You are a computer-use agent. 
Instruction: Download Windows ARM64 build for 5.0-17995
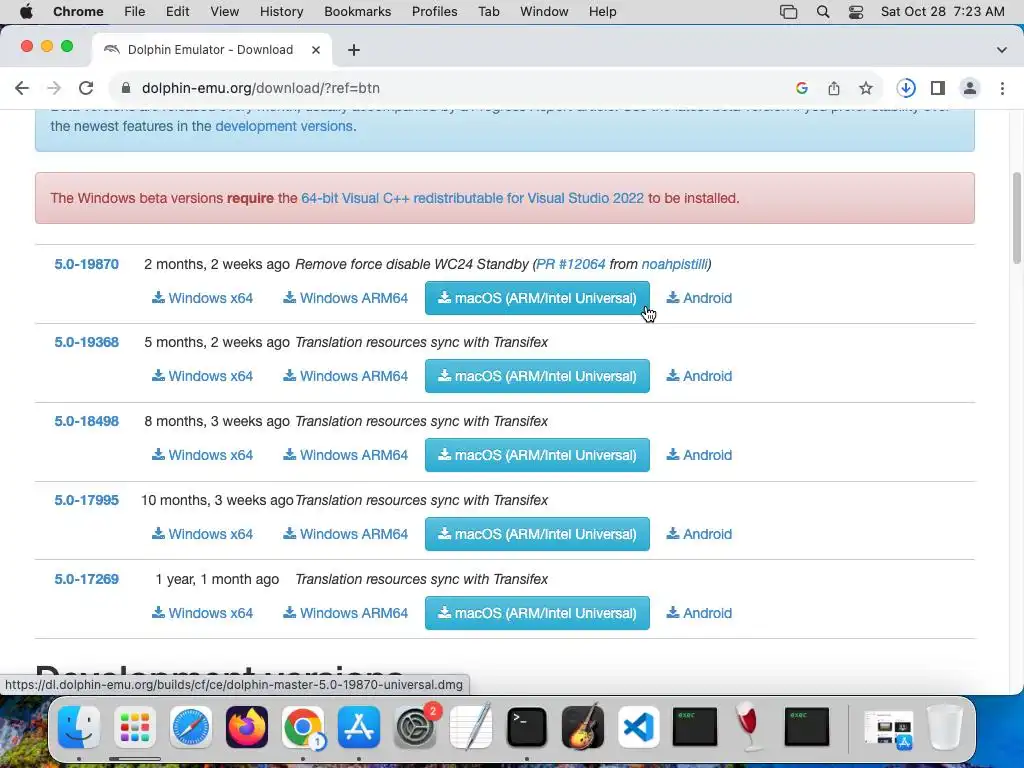tap(345, 534)
